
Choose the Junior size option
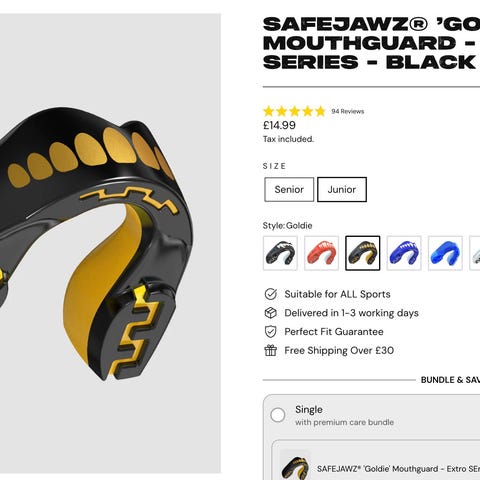342,189
